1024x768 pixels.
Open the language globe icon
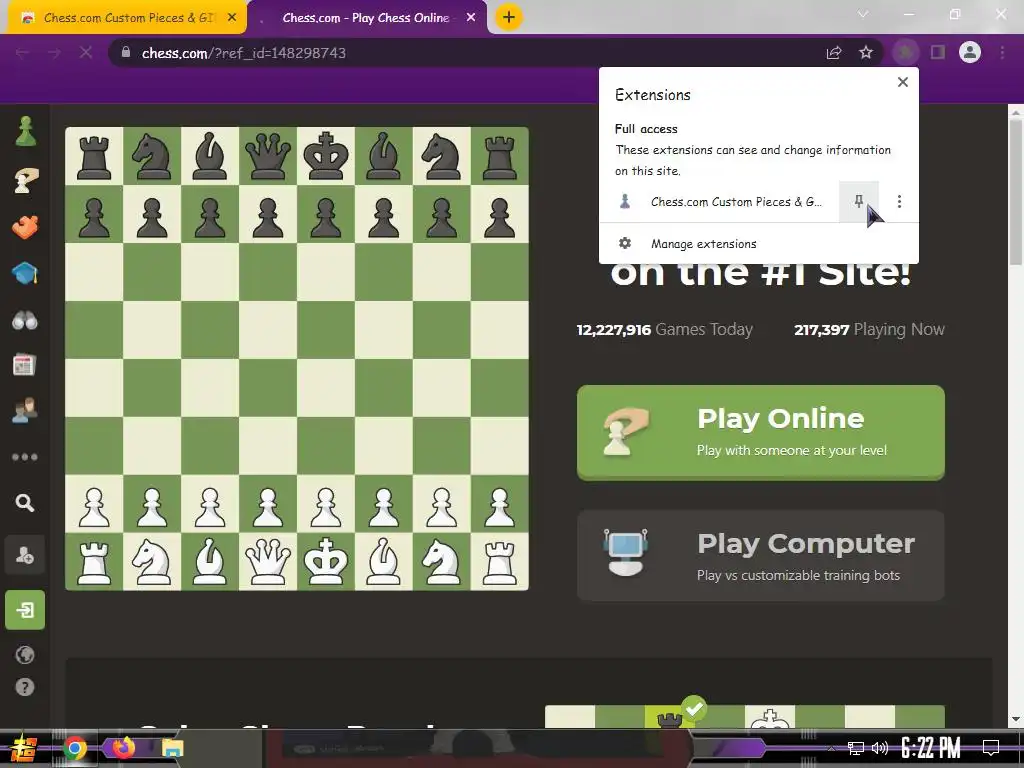click(25, 654)
